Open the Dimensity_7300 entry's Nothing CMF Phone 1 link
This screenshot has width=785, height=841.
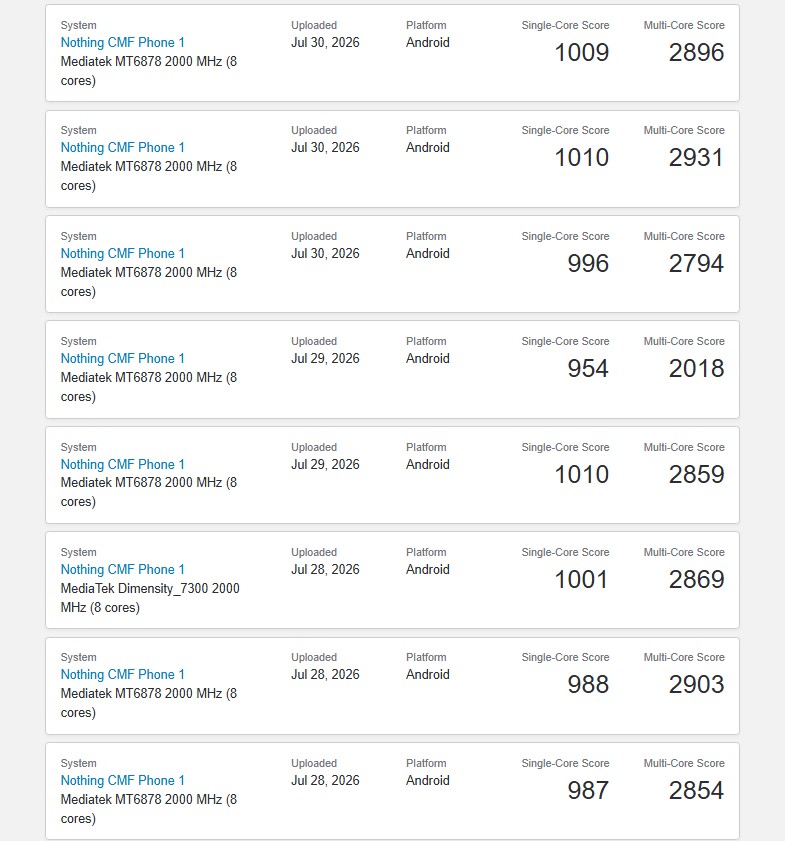click(122, 570)
